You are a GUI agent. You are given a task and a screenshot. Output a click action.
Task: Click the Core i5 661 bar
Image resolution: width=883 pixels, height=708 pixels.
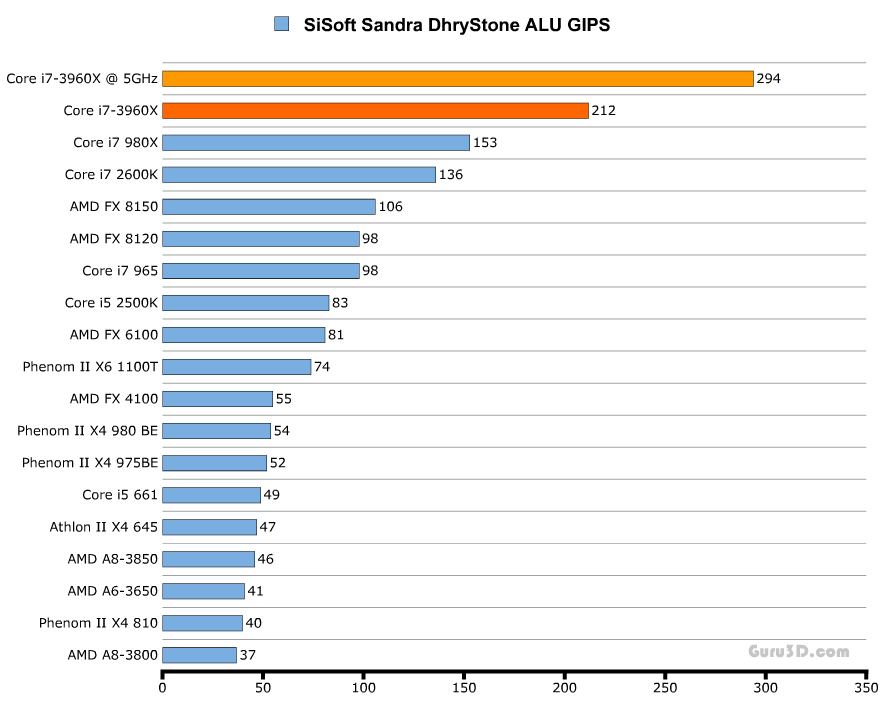click(x=211, y=495)
